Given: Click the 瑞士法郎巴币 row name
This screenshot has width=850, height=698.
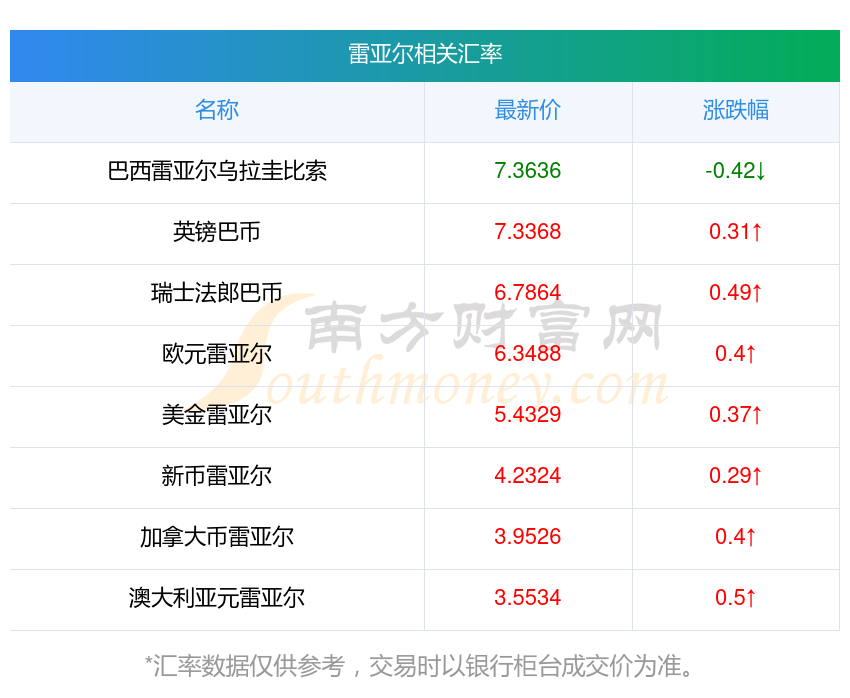Looking at the screenshot, I should coord(217,293).
